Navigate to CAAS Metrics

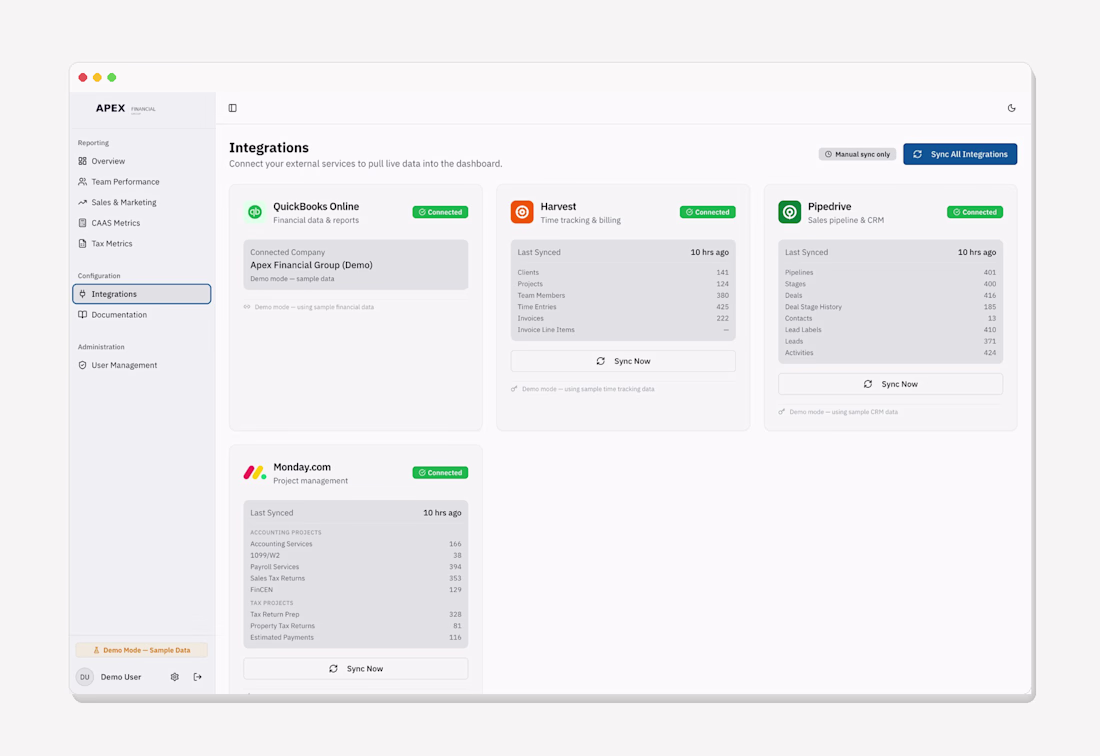(115, 223)
